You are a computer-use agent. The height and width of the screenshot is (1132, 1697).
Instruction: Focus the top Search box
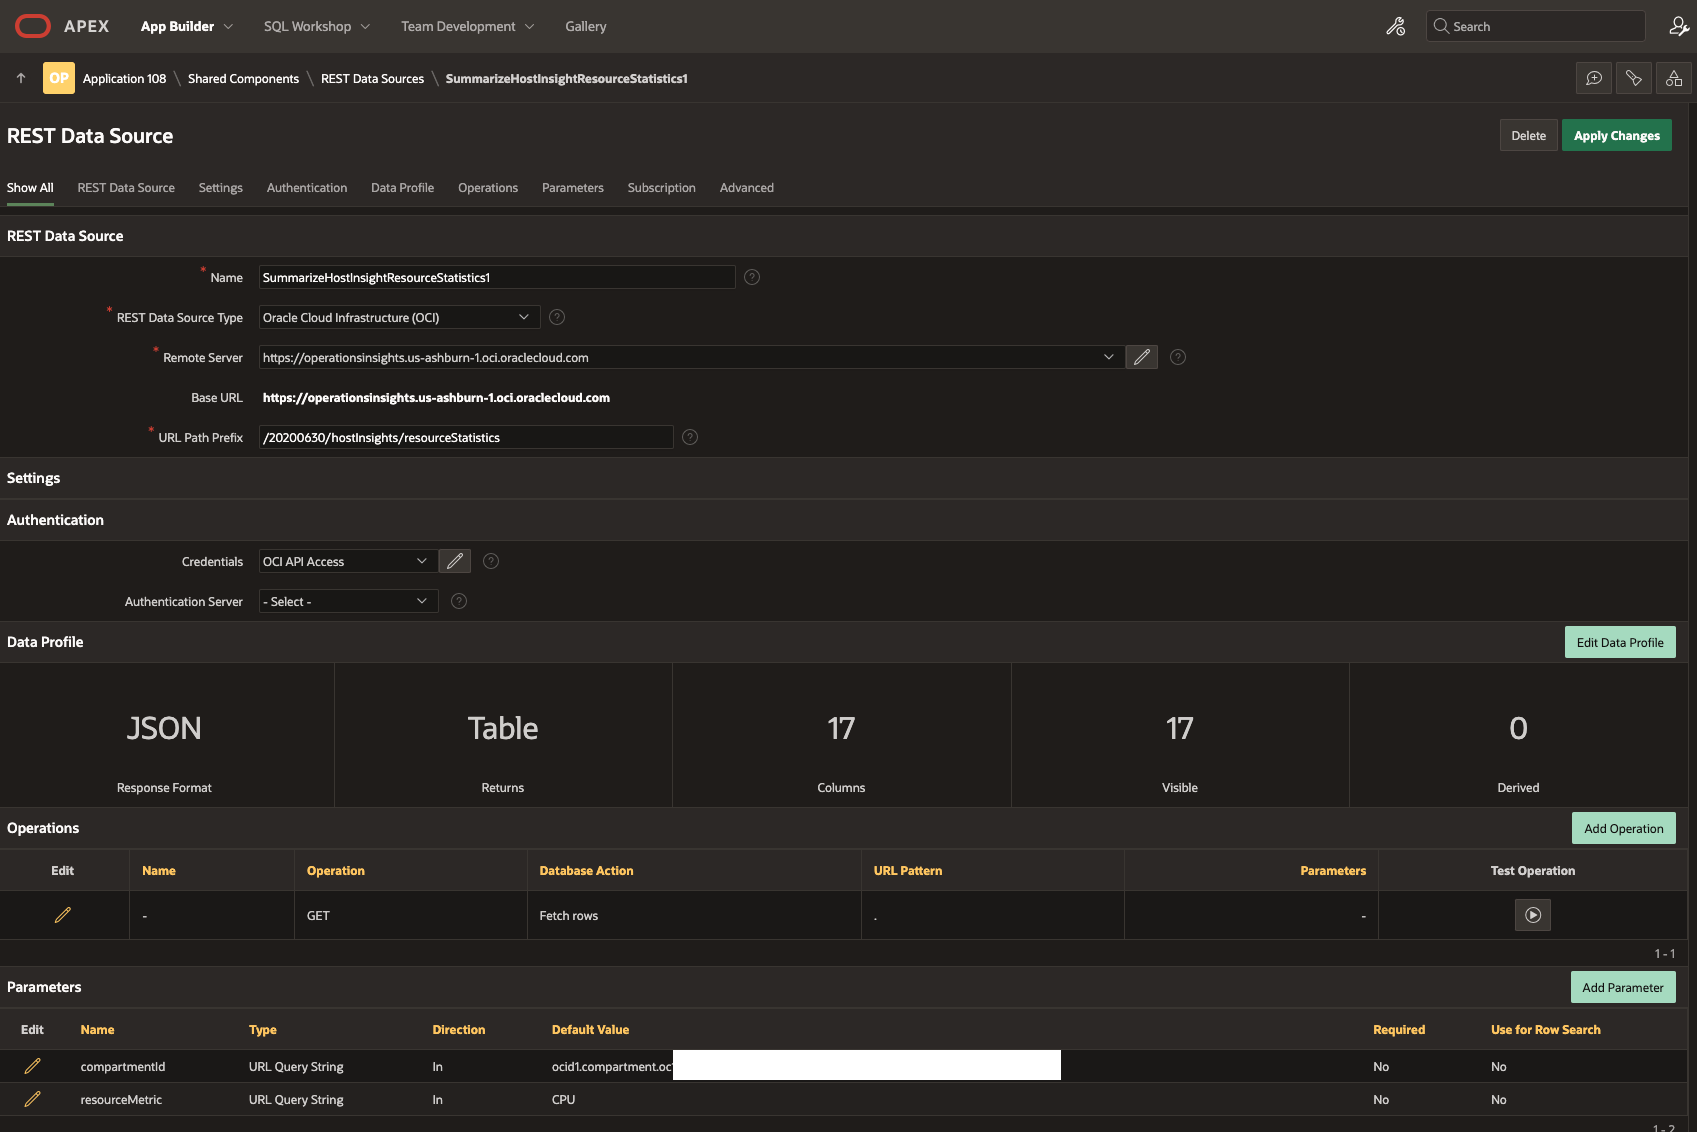pyautogui.click(x=1536, y=26)
